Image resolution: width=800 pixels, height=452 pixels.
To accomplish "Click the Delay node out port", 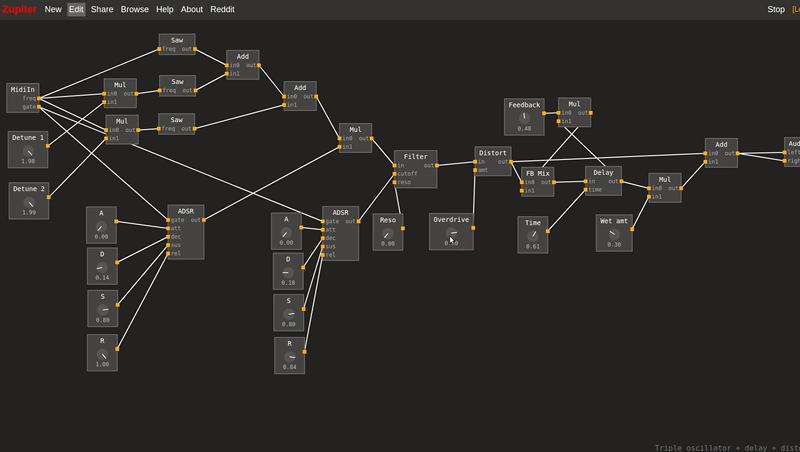I will pos(621,181).
